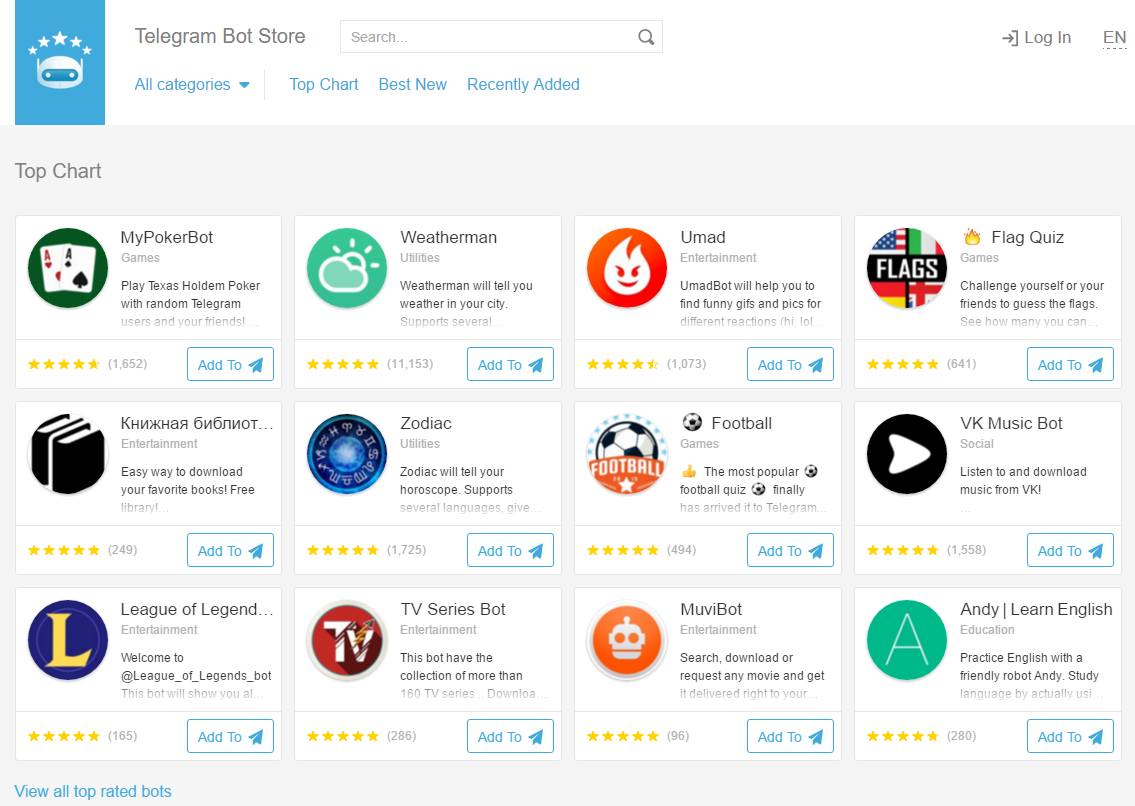Viewport: 1135px width, 806px height.
Task: Click the Utilities category under Zodiac
Action: coord(420,444)
